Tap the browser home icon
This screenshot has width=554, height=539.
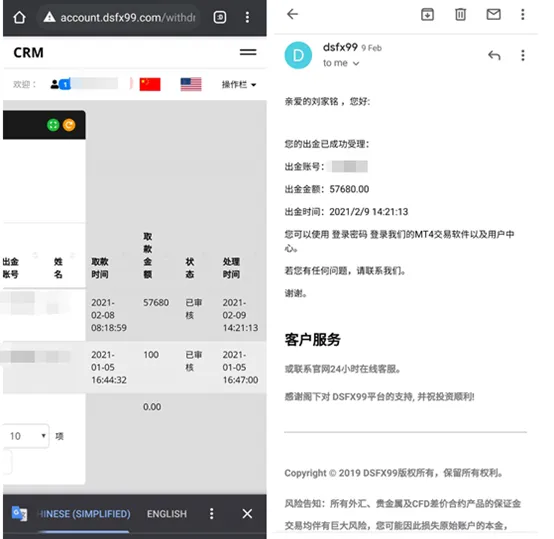pos(19,17)
